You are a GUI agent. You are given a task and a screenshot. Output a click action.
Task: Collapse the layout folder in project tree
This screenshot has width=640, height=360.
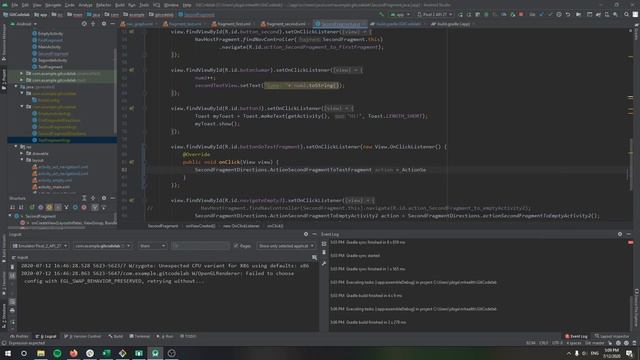pyautogui.click(x=22, y=160)
